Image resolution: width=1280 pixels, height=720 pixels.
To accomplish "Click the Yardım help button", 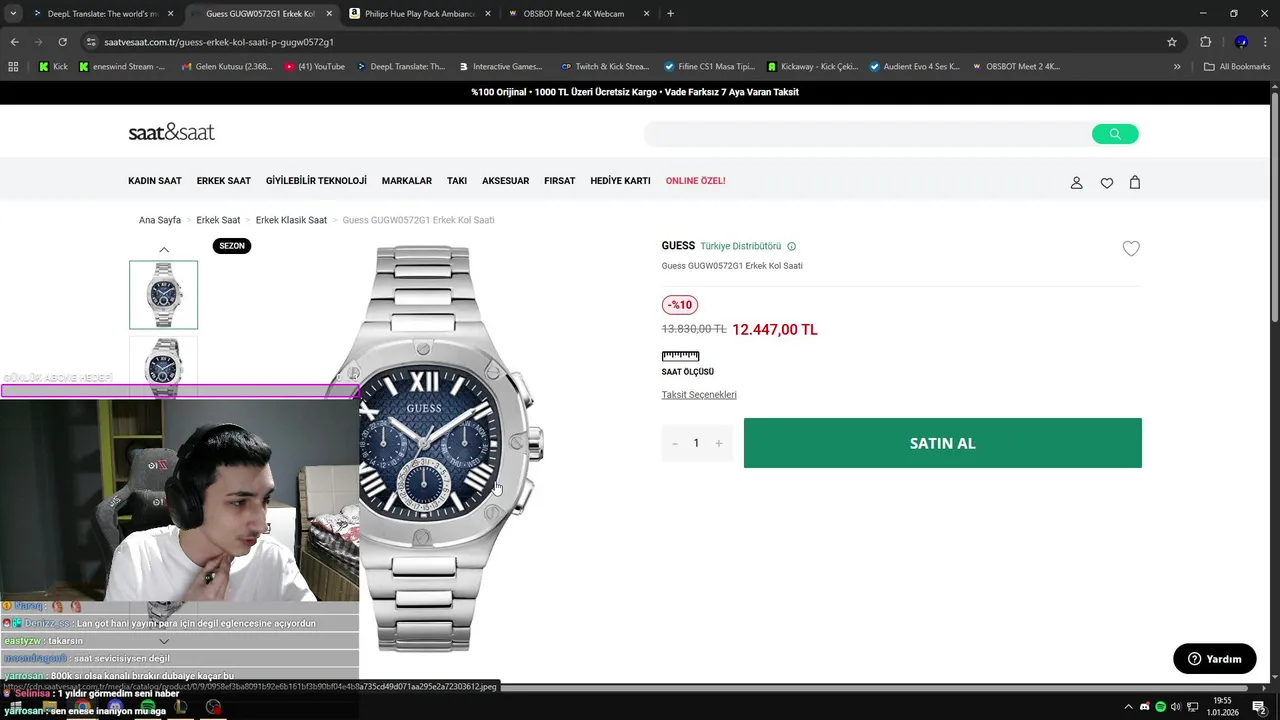I will [x=1215, y=659].
